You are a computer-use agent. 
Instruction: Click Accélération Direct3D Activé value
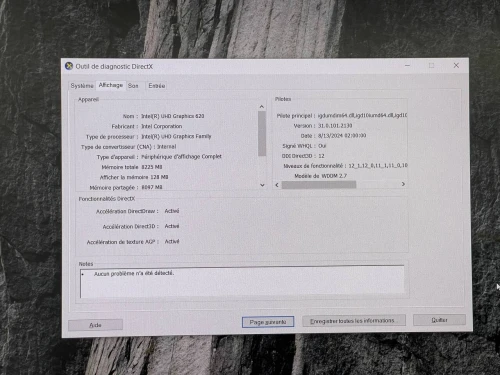pyautogui.click(x=172, y=226)
